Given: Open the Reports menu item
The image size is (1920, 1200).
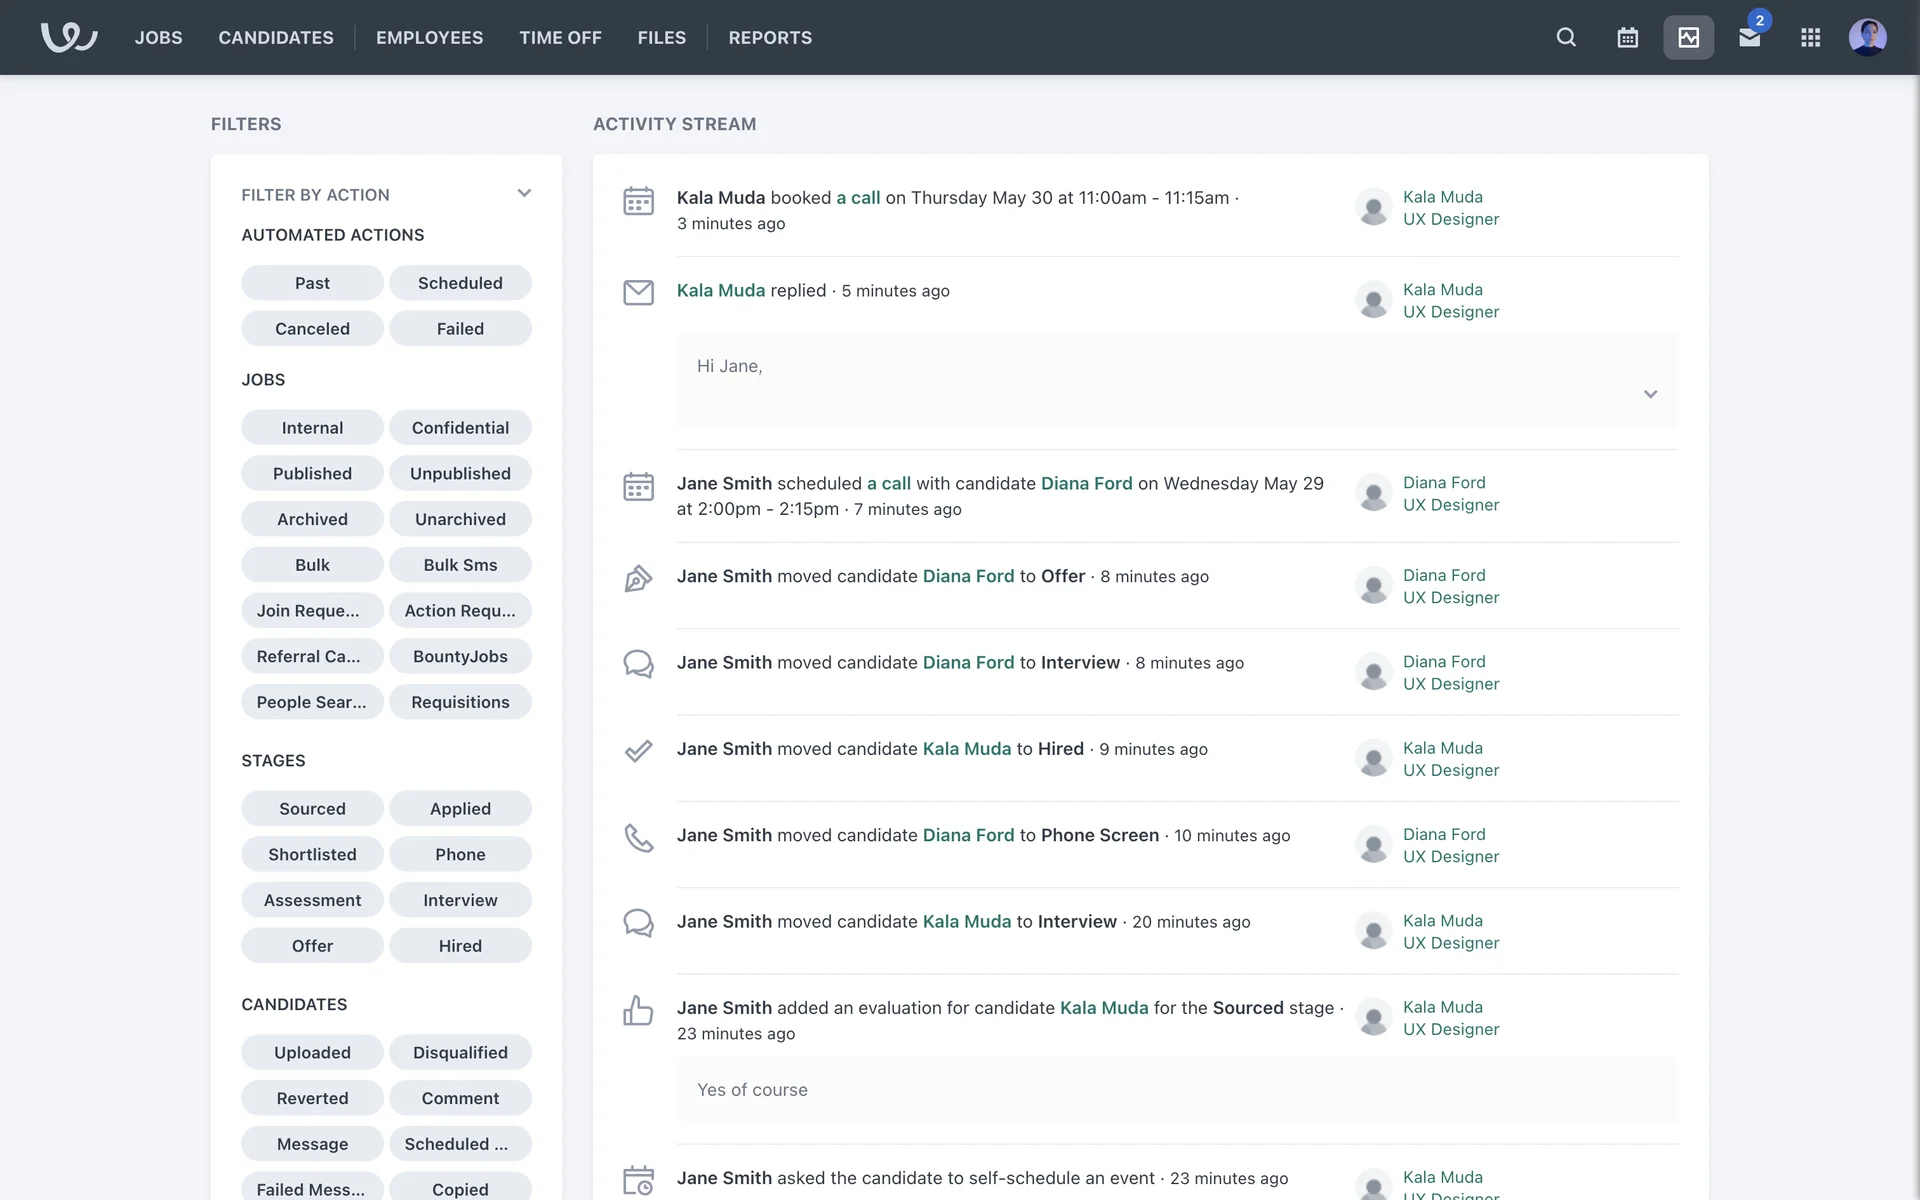Looking at the screenshot, I should tap(770, 37).
